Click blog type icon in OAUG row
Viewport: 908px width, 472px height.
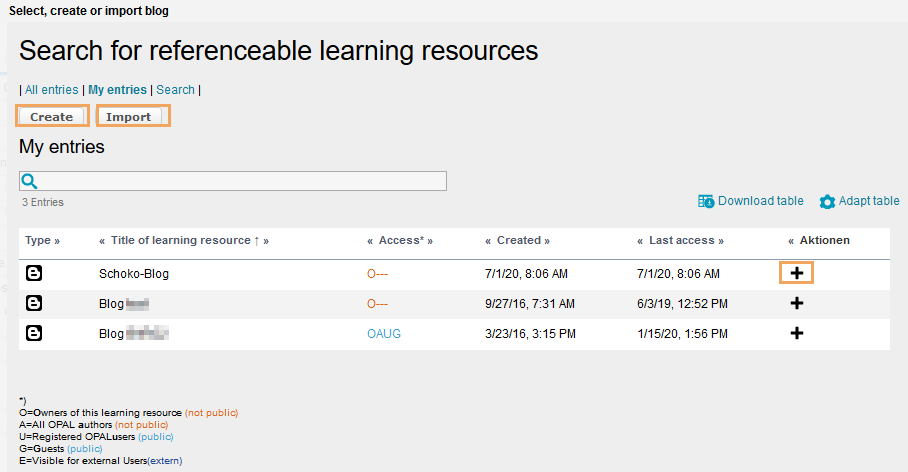pos(33,333)
